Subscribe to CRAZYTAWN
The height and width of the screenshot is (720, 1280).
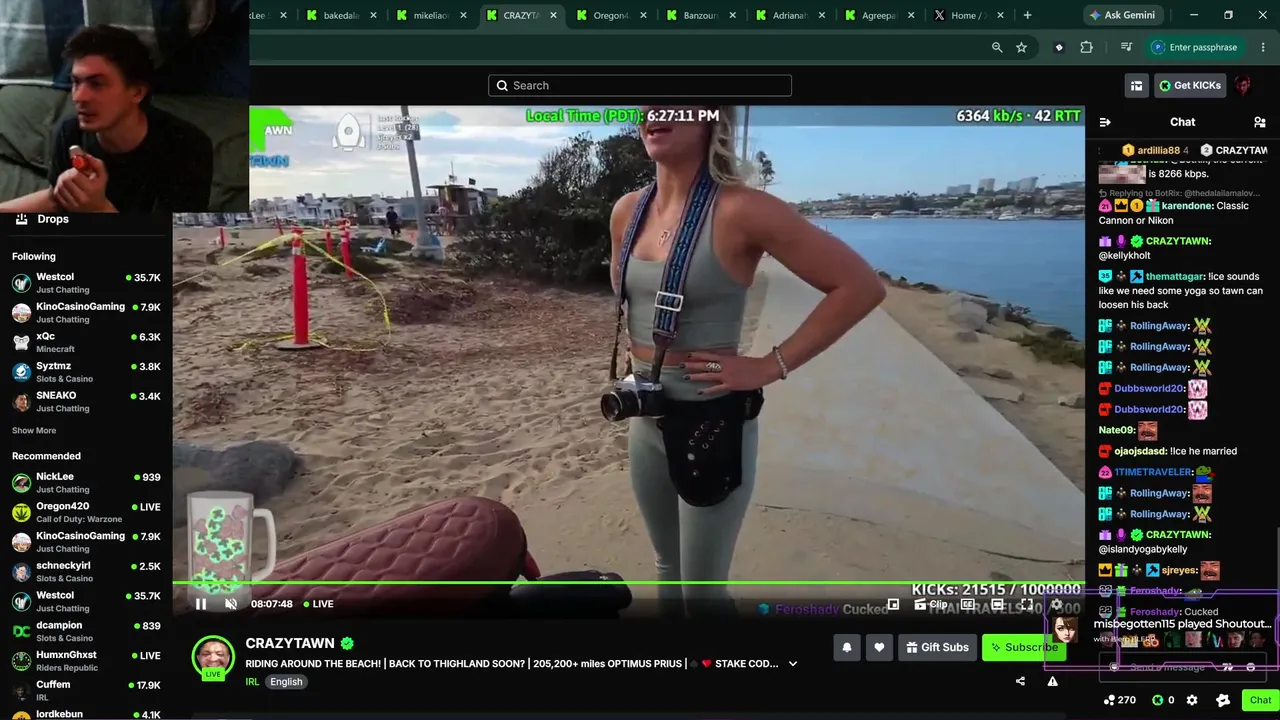pos(1024,647)
